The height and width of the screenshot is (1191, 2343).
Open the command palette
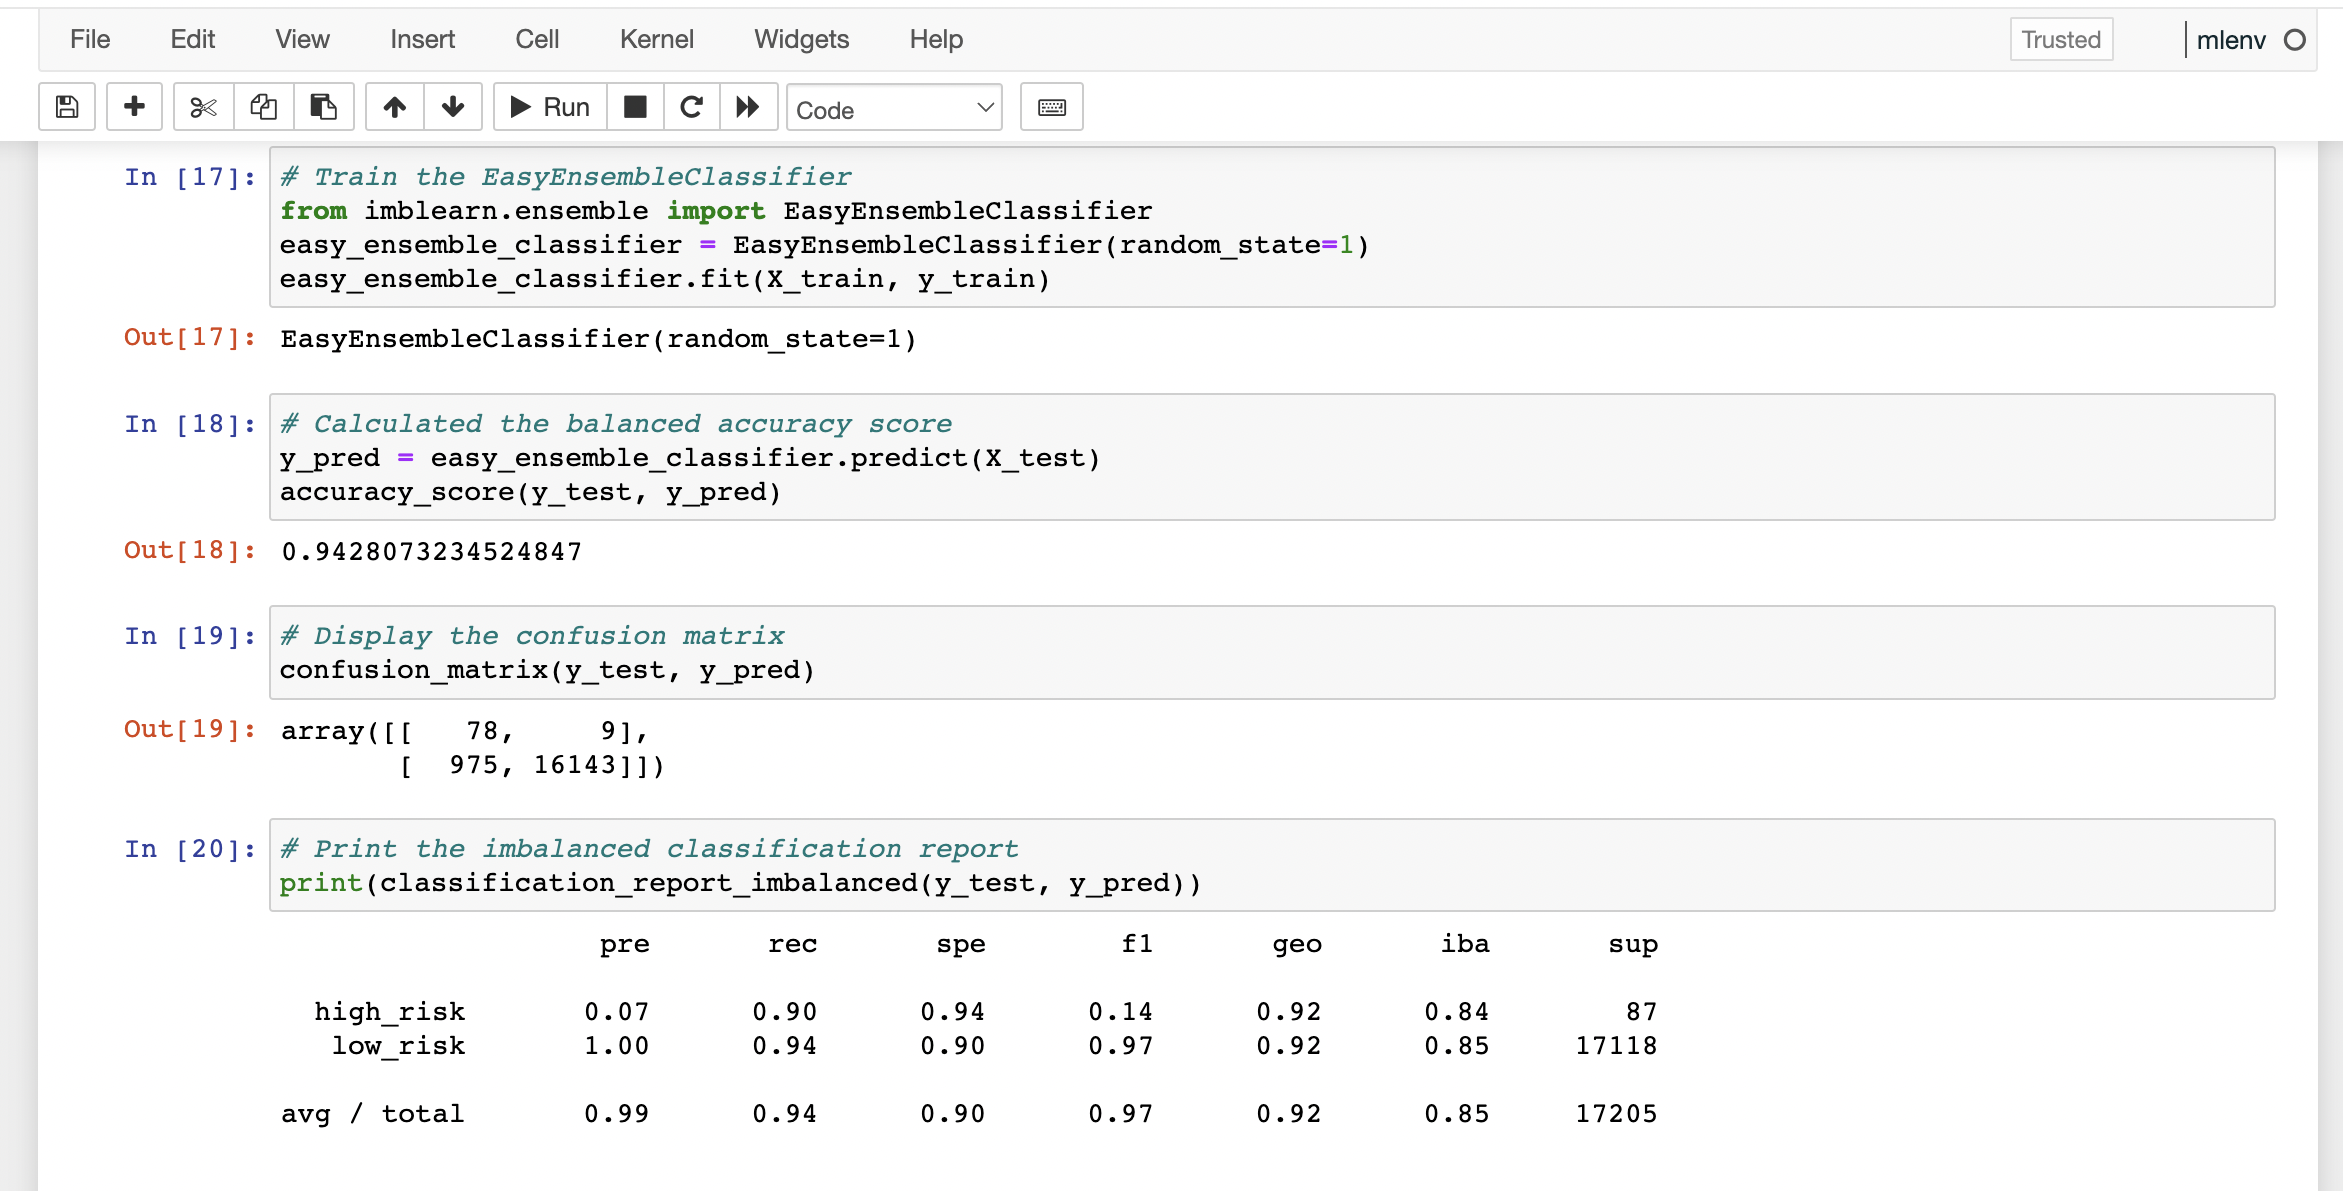[1051, 107]
